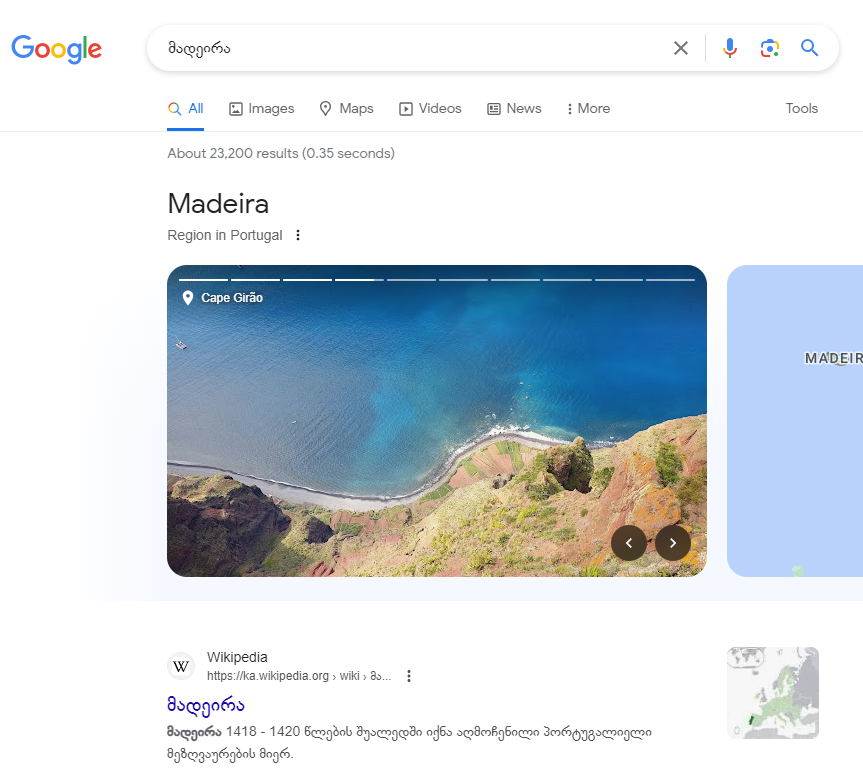This screenshot has height=780, width=863.
Task: Clear the search box with X
Action: pos(681,48)
